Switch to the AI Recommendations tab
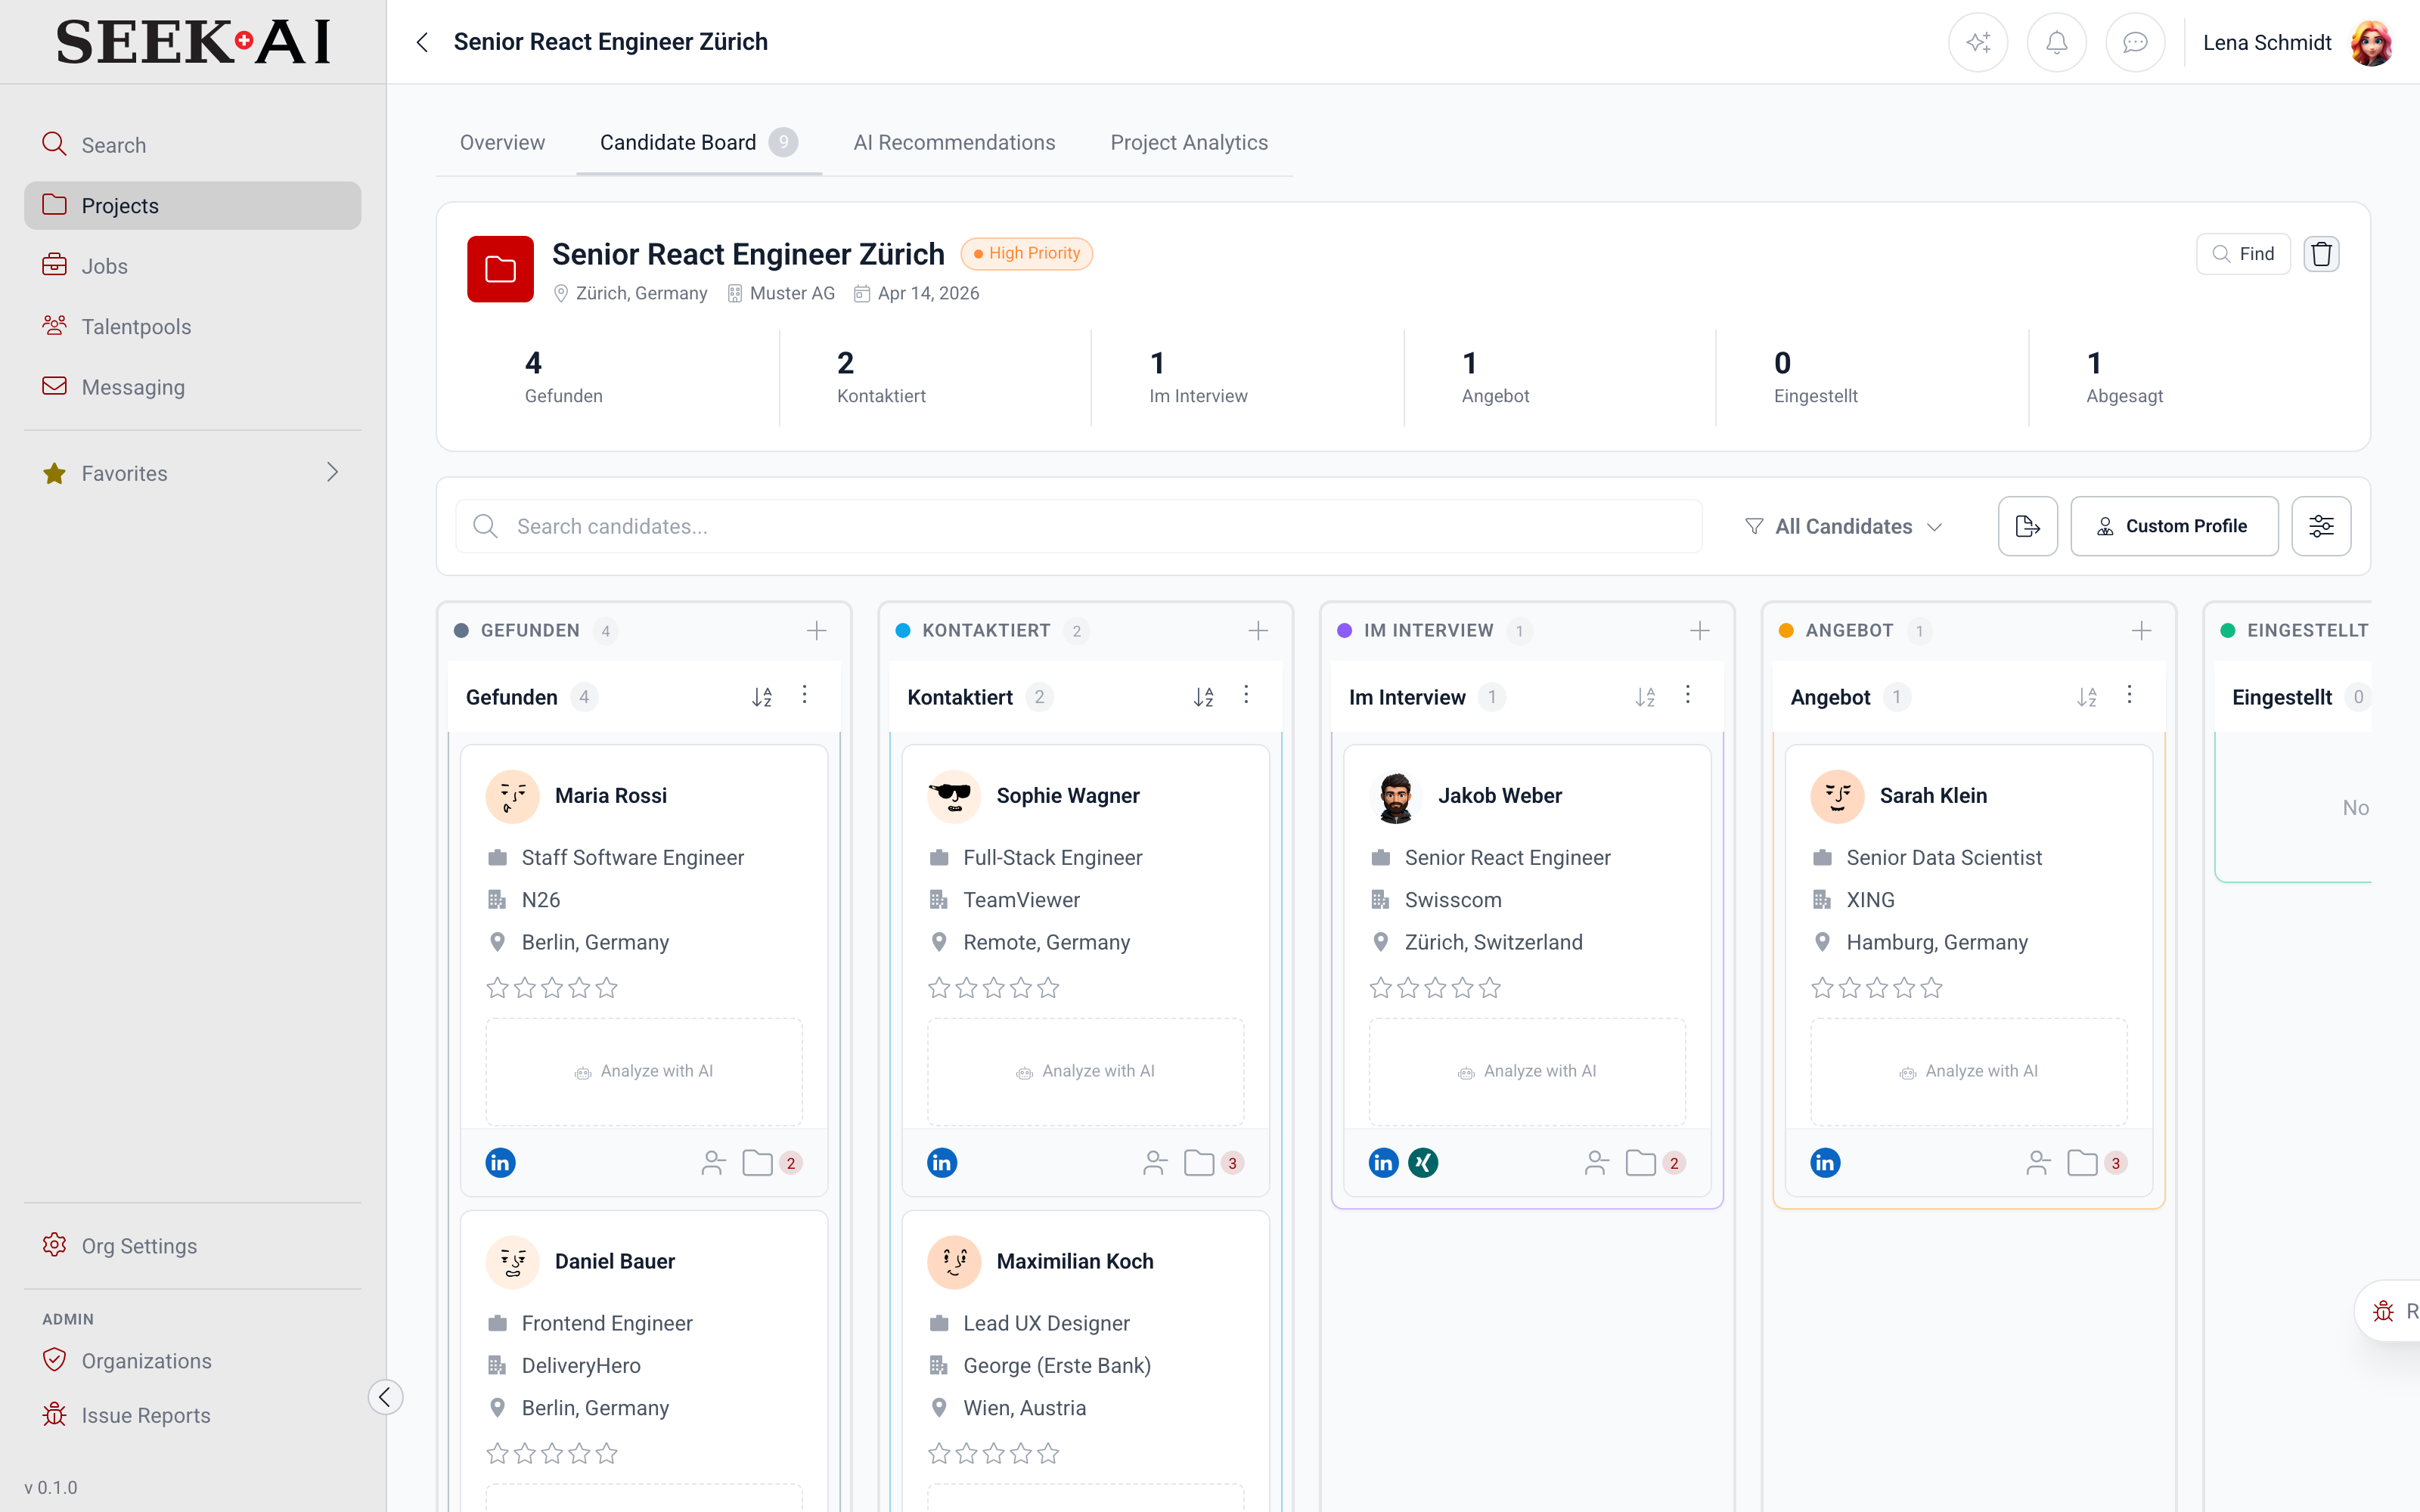Image resolution: width=2420 pixels, height=1512 pixels. point(954,142)
